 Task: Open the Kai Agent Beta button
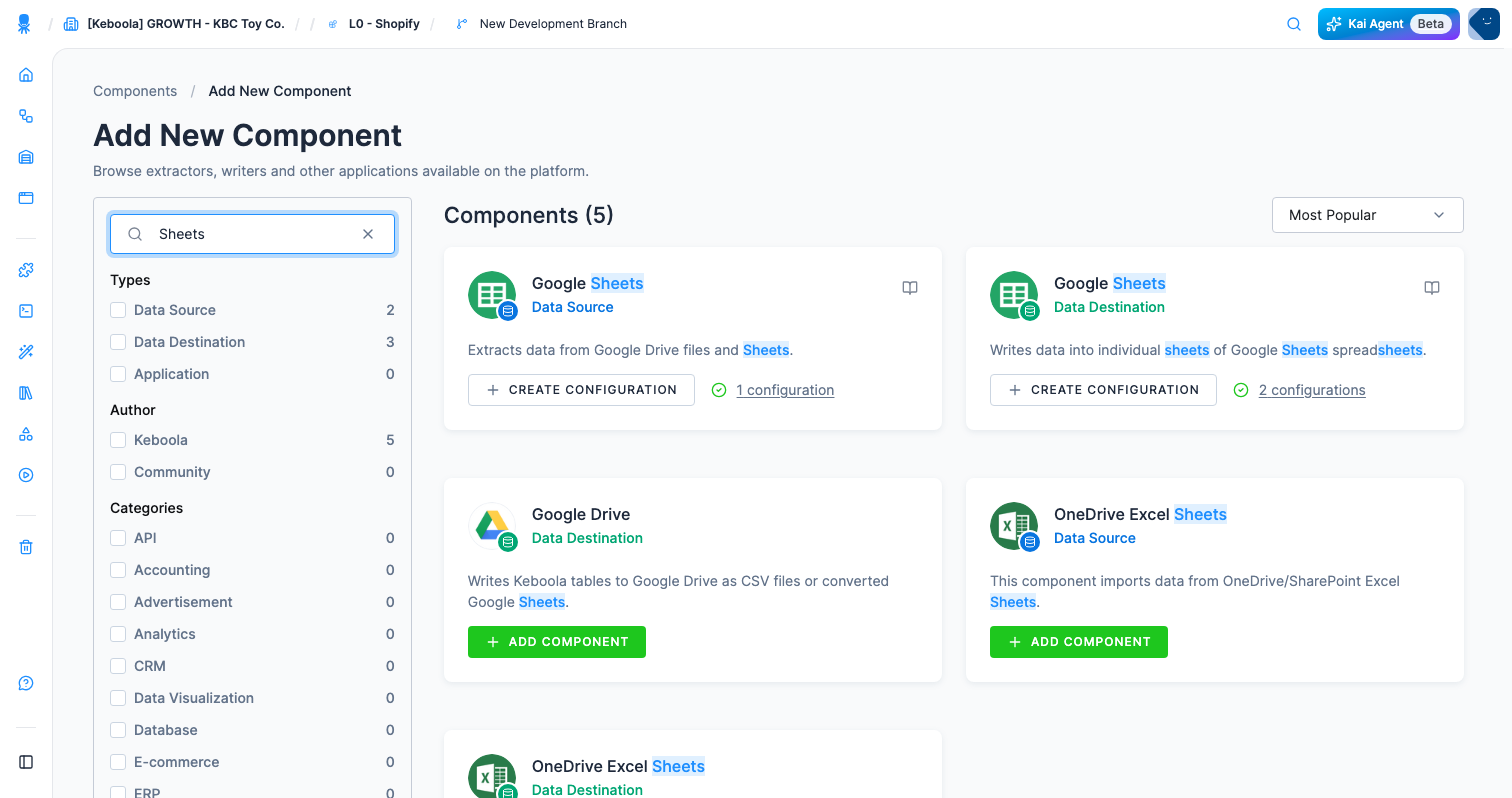pyautogui.click(x=1388, y=24)
